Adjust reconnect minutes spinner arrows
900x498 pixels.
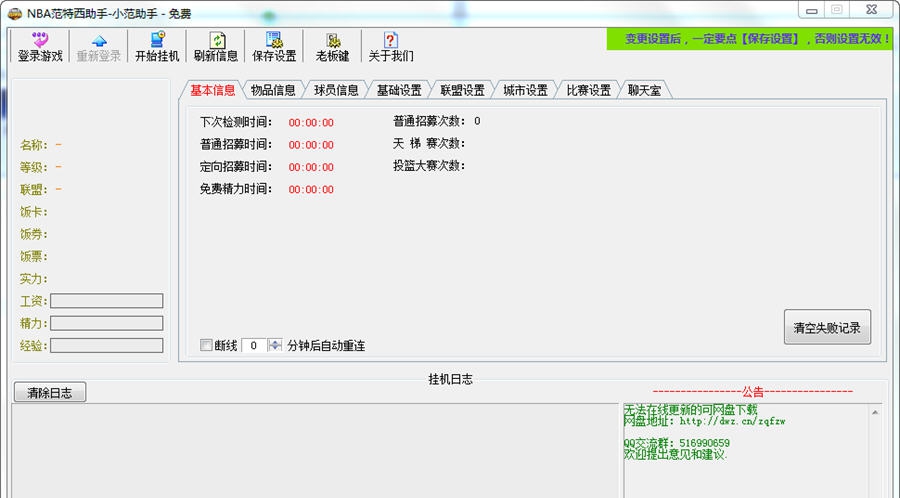pos(275,345)
